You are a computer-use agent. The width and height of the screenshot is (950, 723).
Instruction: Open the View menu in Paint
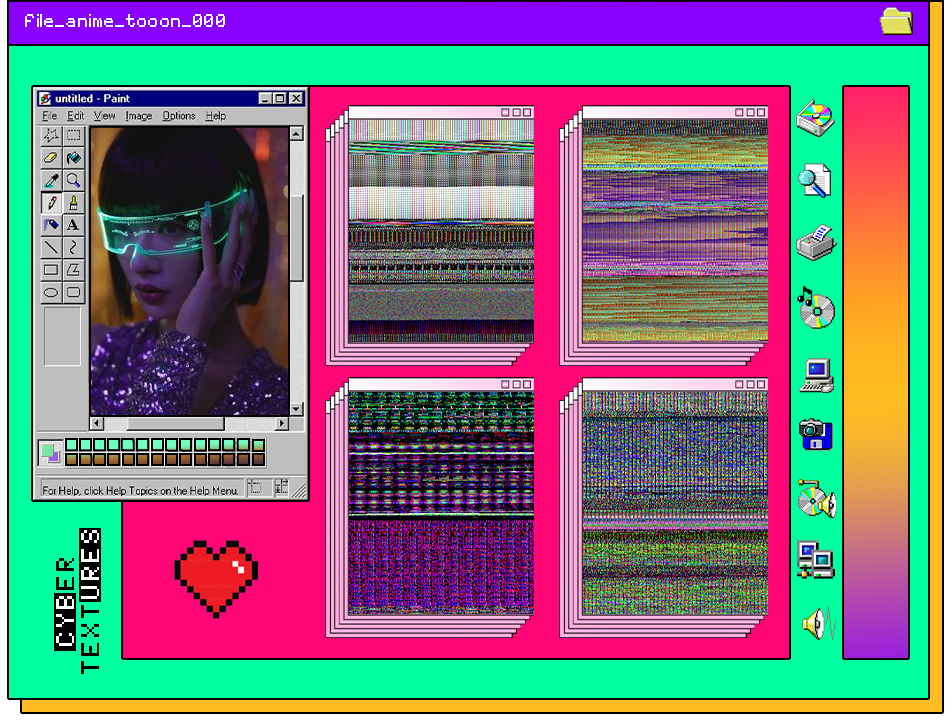pos(104,116)
